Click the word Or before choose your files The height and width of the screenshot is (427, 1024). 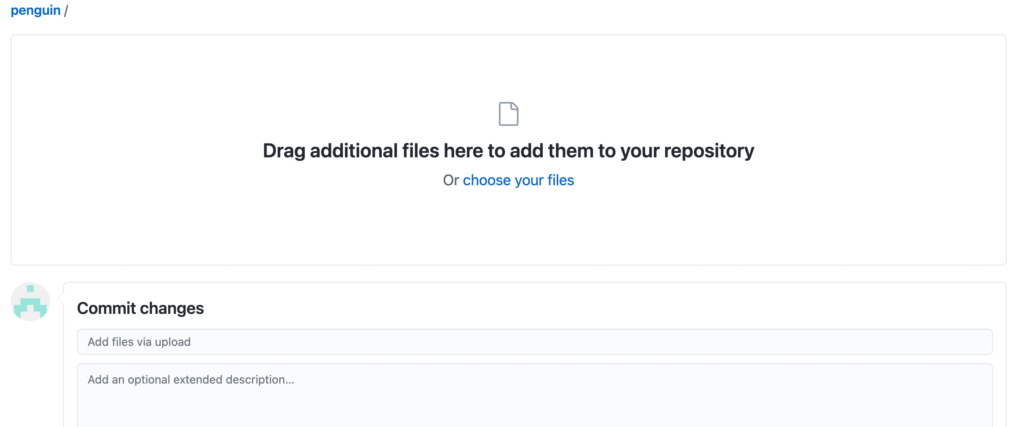(451, 180)
